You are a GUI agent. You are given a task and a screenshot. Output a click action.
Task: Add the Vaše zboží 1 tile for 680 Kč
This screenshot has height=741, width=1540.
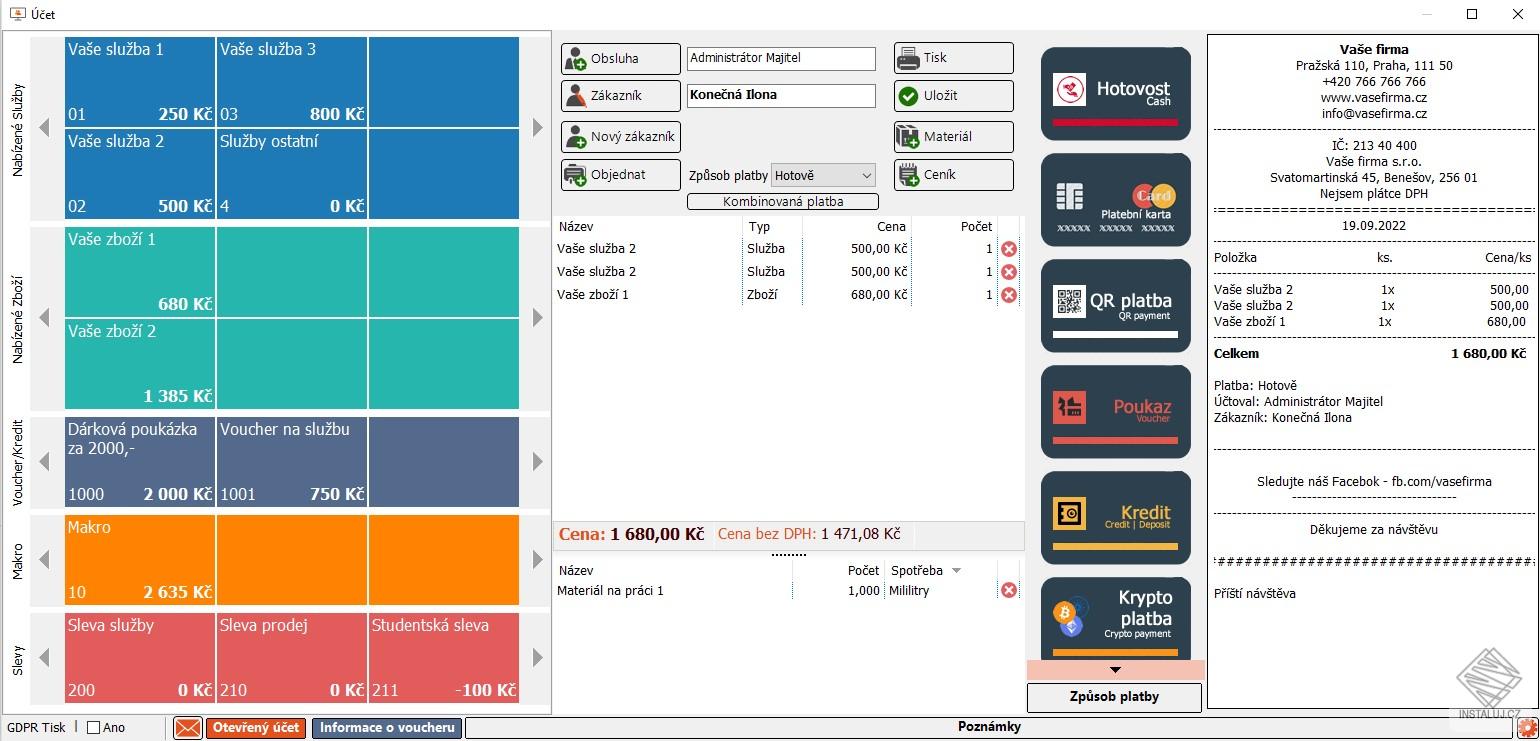(x=140, y=272)
